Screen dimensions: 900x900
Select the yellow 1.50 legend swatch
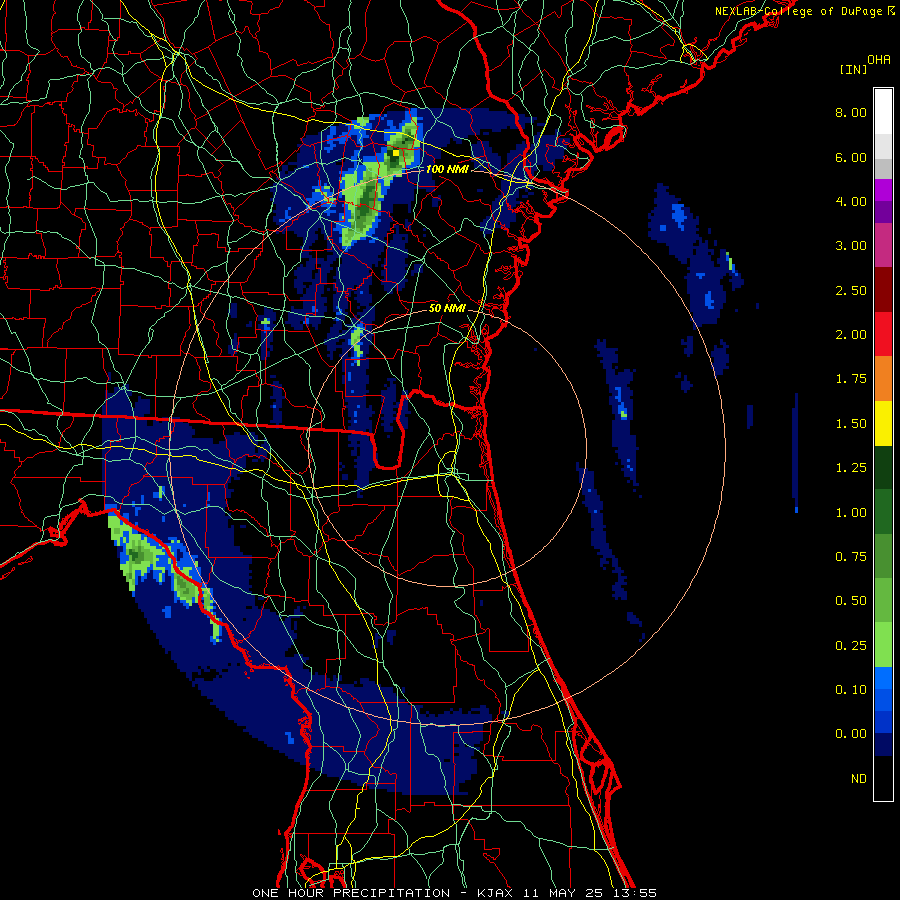(883, 423)
